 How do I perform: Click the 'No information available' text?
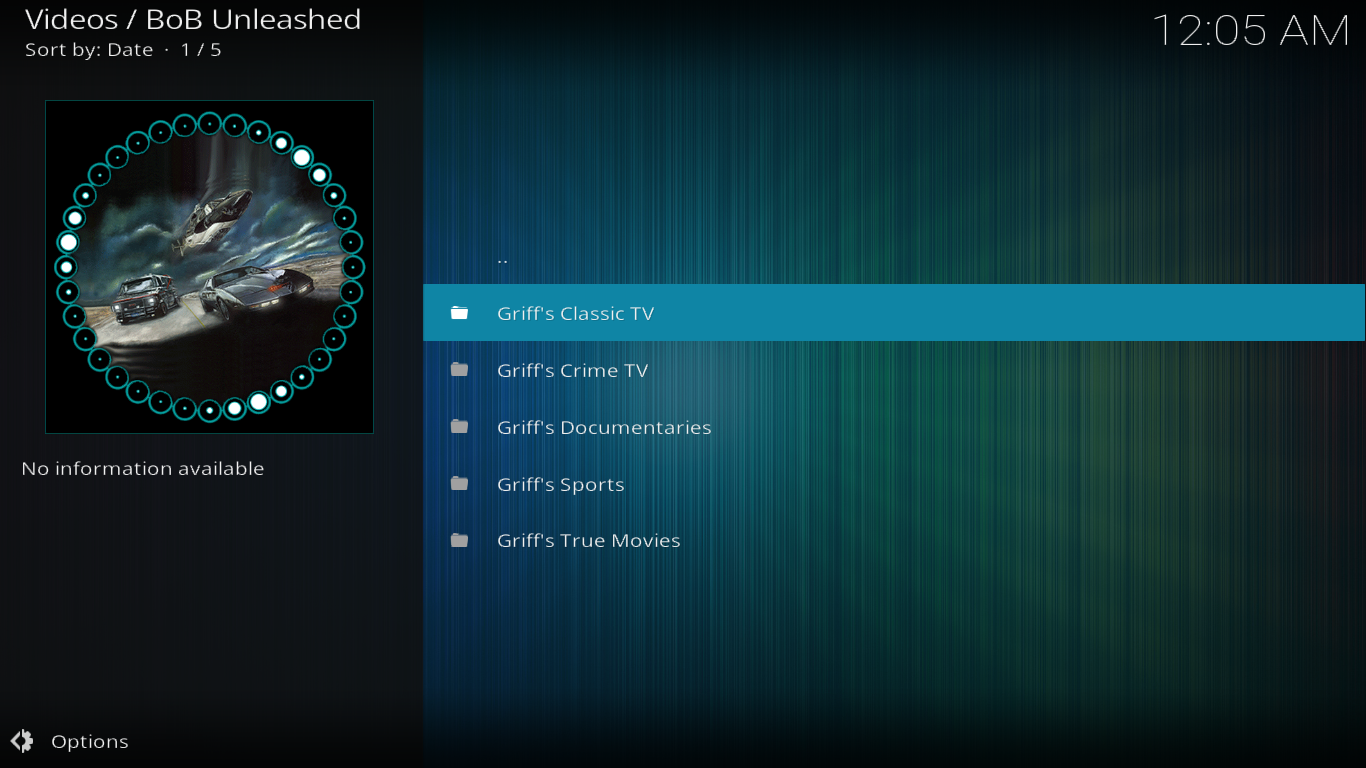(143, 468)
